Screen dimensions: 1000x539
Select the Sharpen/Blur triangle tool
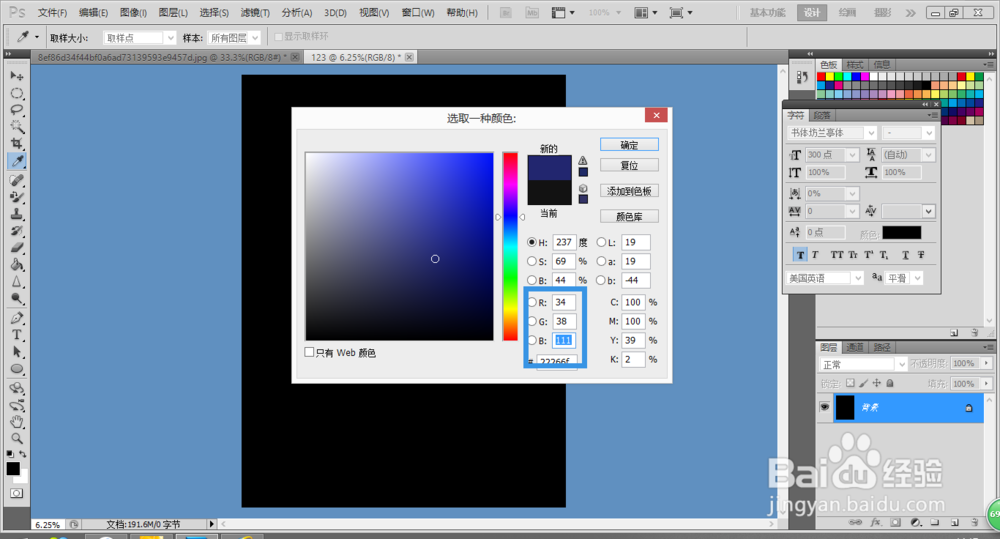tap(17, 281)
